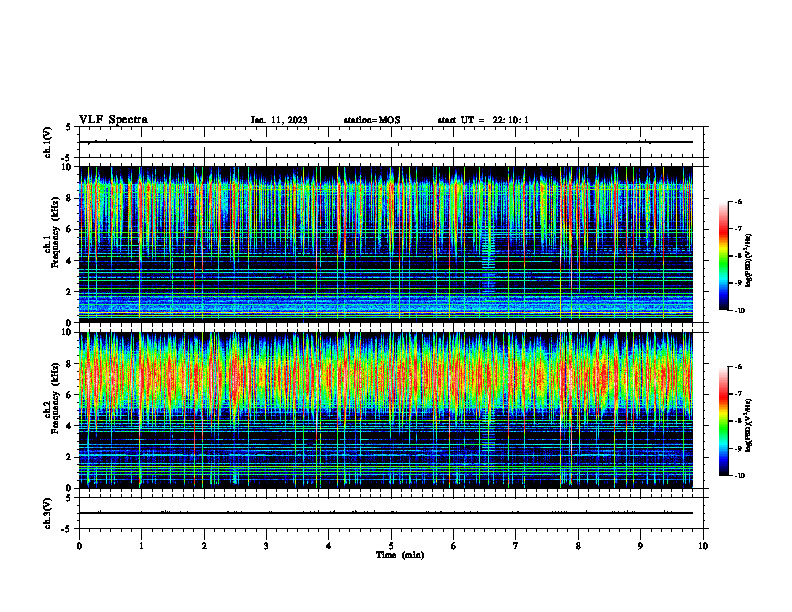Screen dimensions: 792x612
Task: Click the "station=MOS" header text
Action: click(372, 120)
